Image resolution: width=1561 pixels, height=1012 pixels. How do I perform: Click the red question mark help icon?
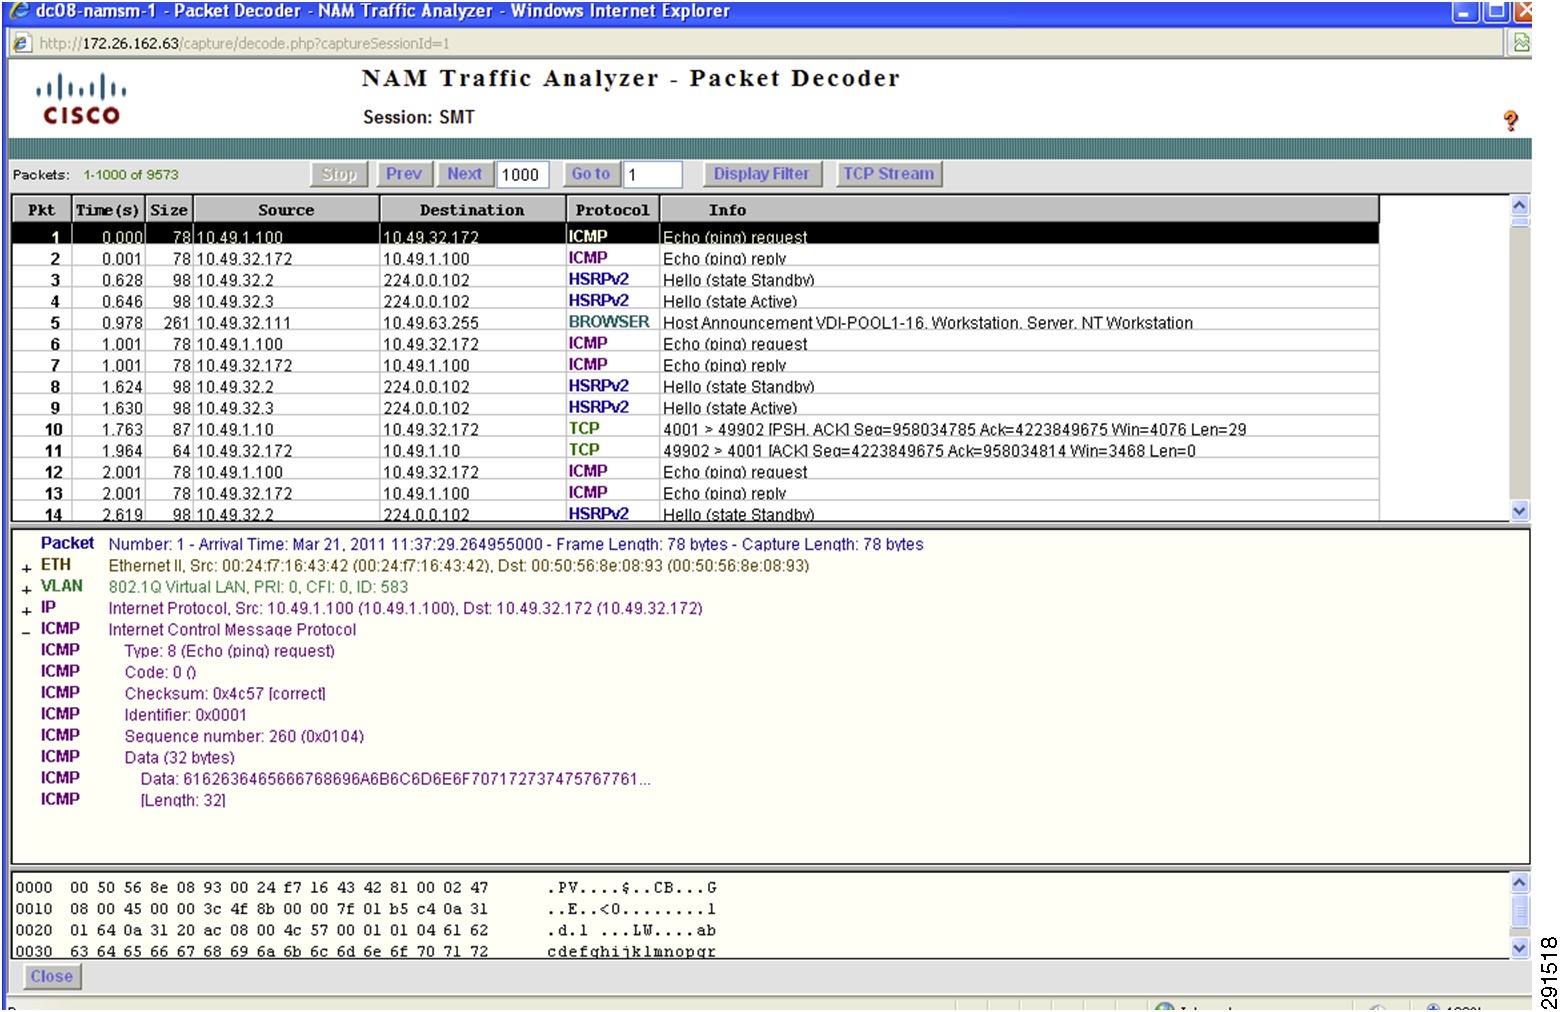click(1510, 121)
